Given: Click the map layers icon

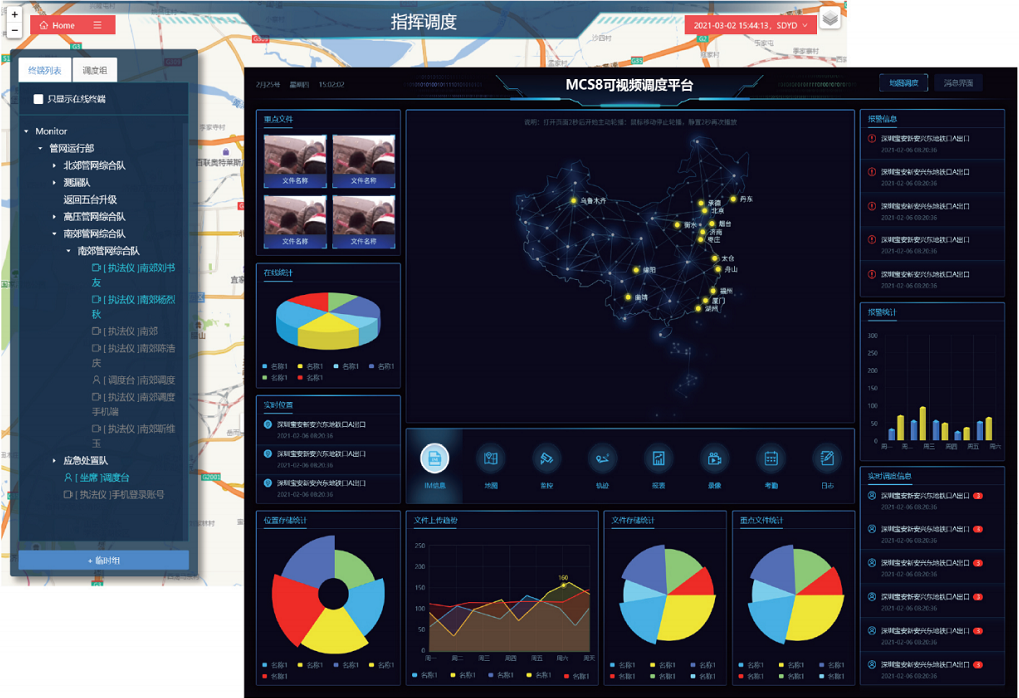Looking at the screenshot, I should [830, 19].
